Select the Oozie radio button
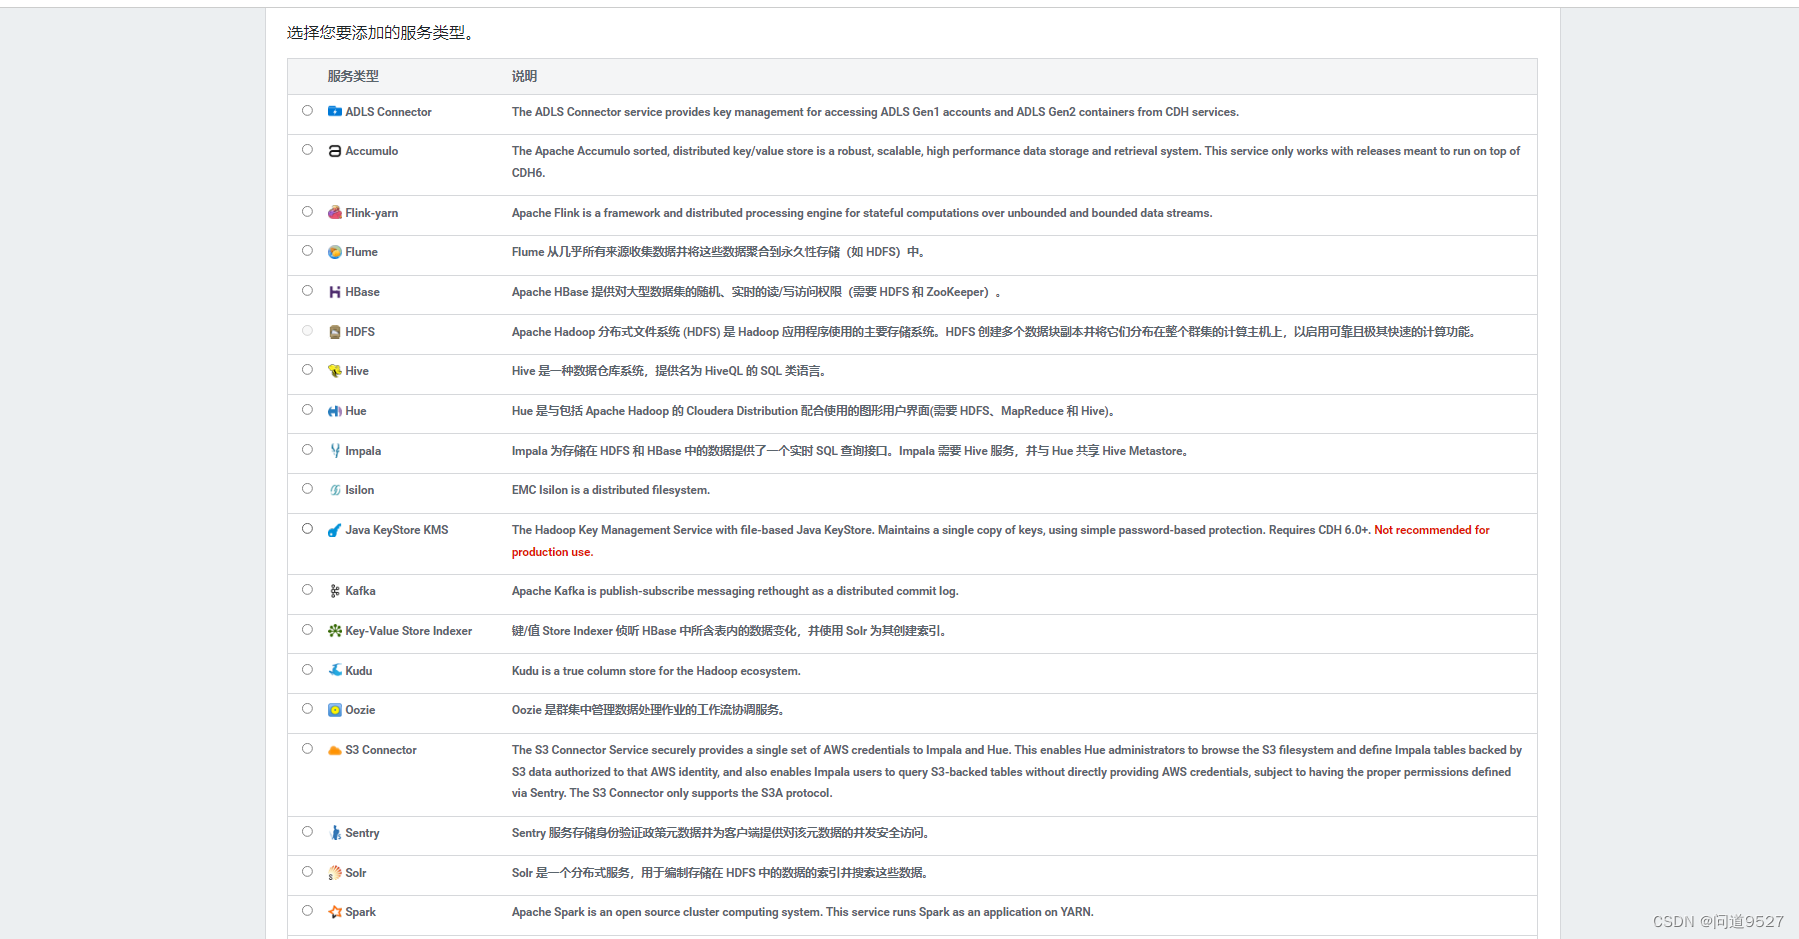The image size is (1799, 939). point(307,709)
